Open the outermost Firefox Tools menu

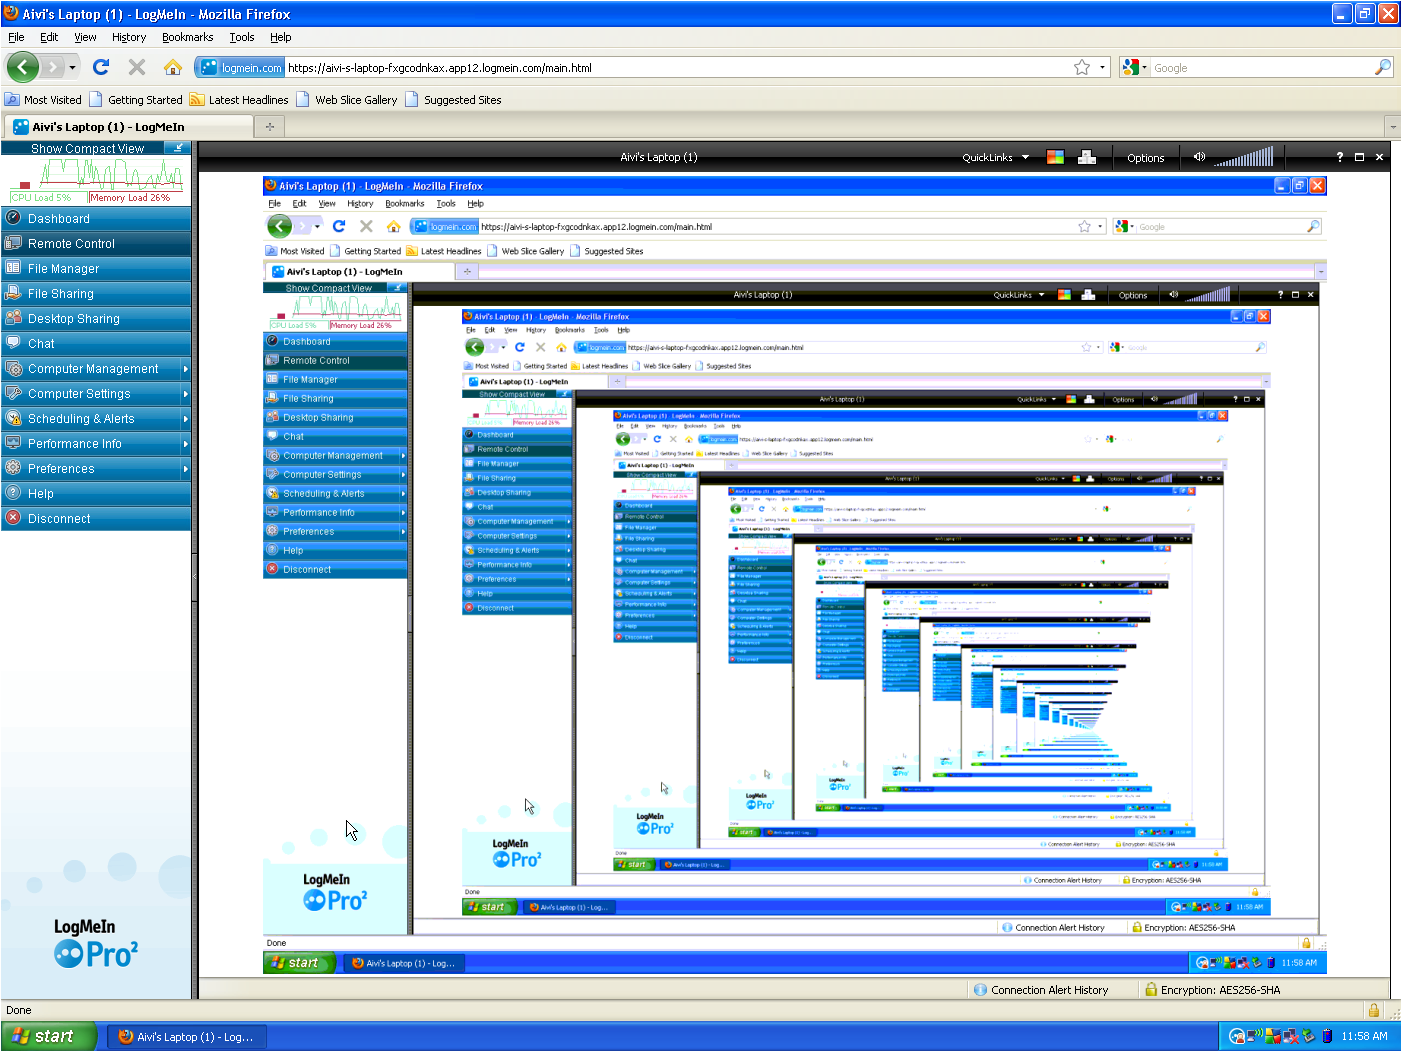(x=242, y=37)
